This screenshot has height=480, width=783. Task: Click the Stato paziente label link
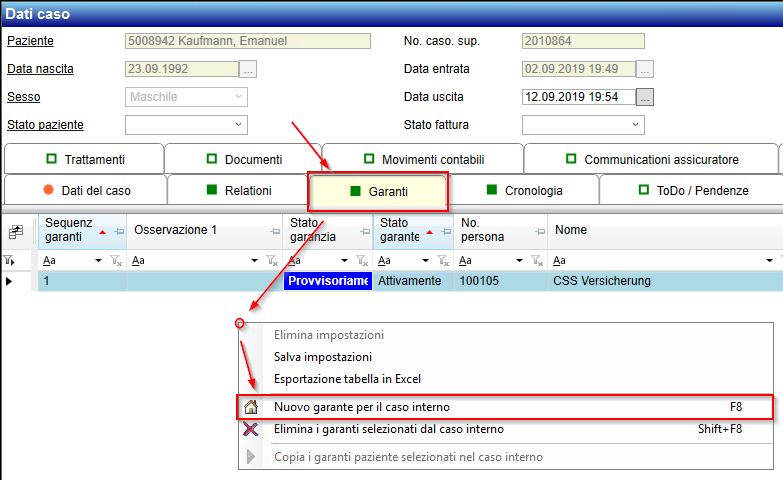point(45,124)
